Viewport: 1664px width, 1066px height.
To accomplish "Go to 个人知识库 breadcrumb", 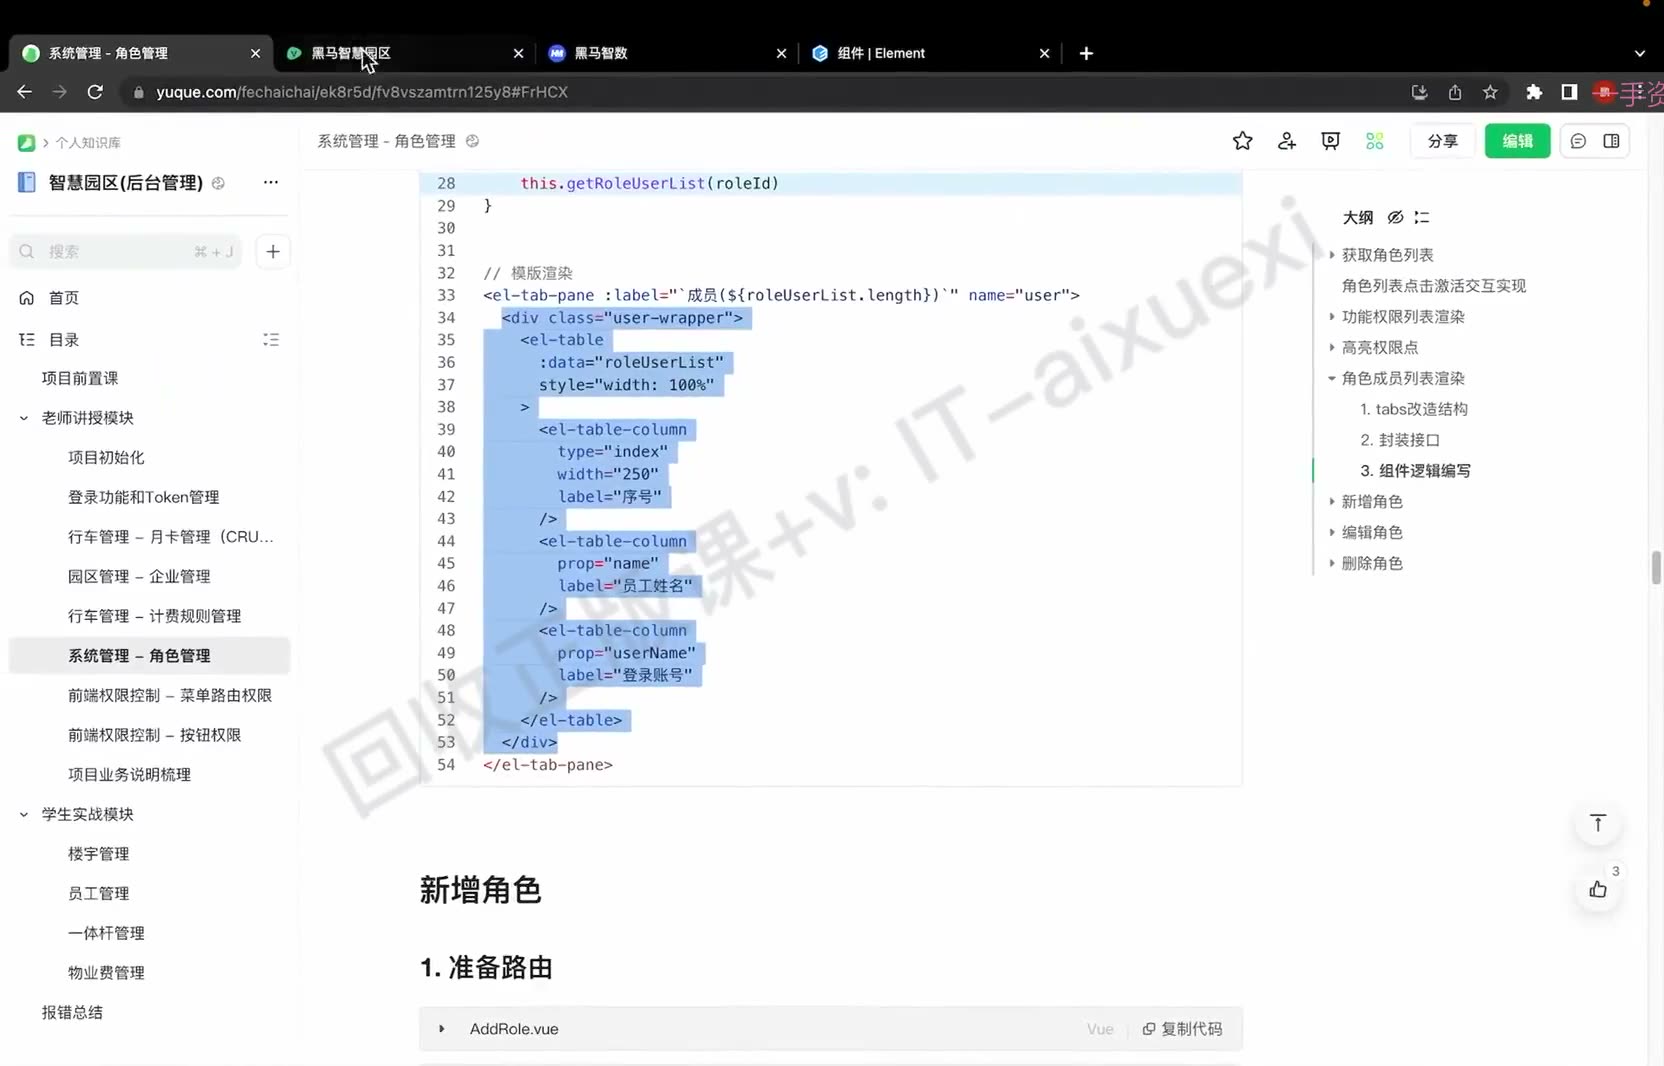I will 88,143.
